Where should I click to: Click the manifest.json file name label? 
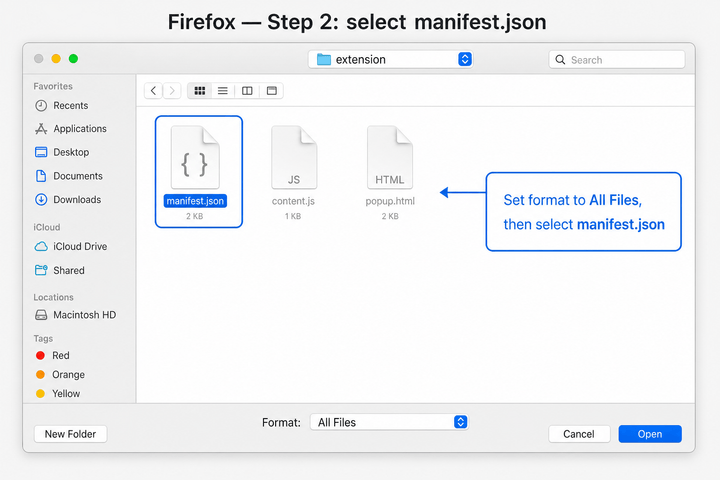click(195, 201)
